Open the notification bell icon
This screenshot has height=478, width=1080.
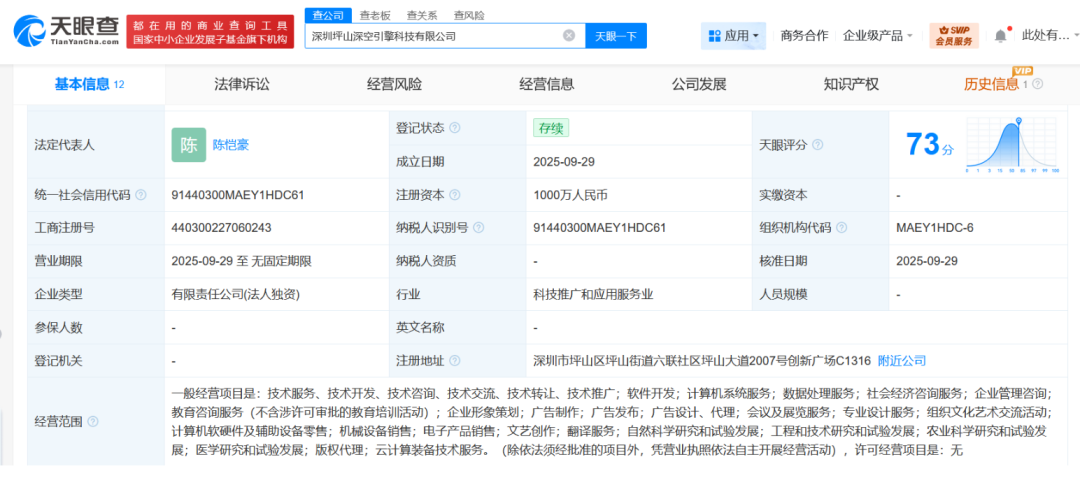[x=1001, y=35]
